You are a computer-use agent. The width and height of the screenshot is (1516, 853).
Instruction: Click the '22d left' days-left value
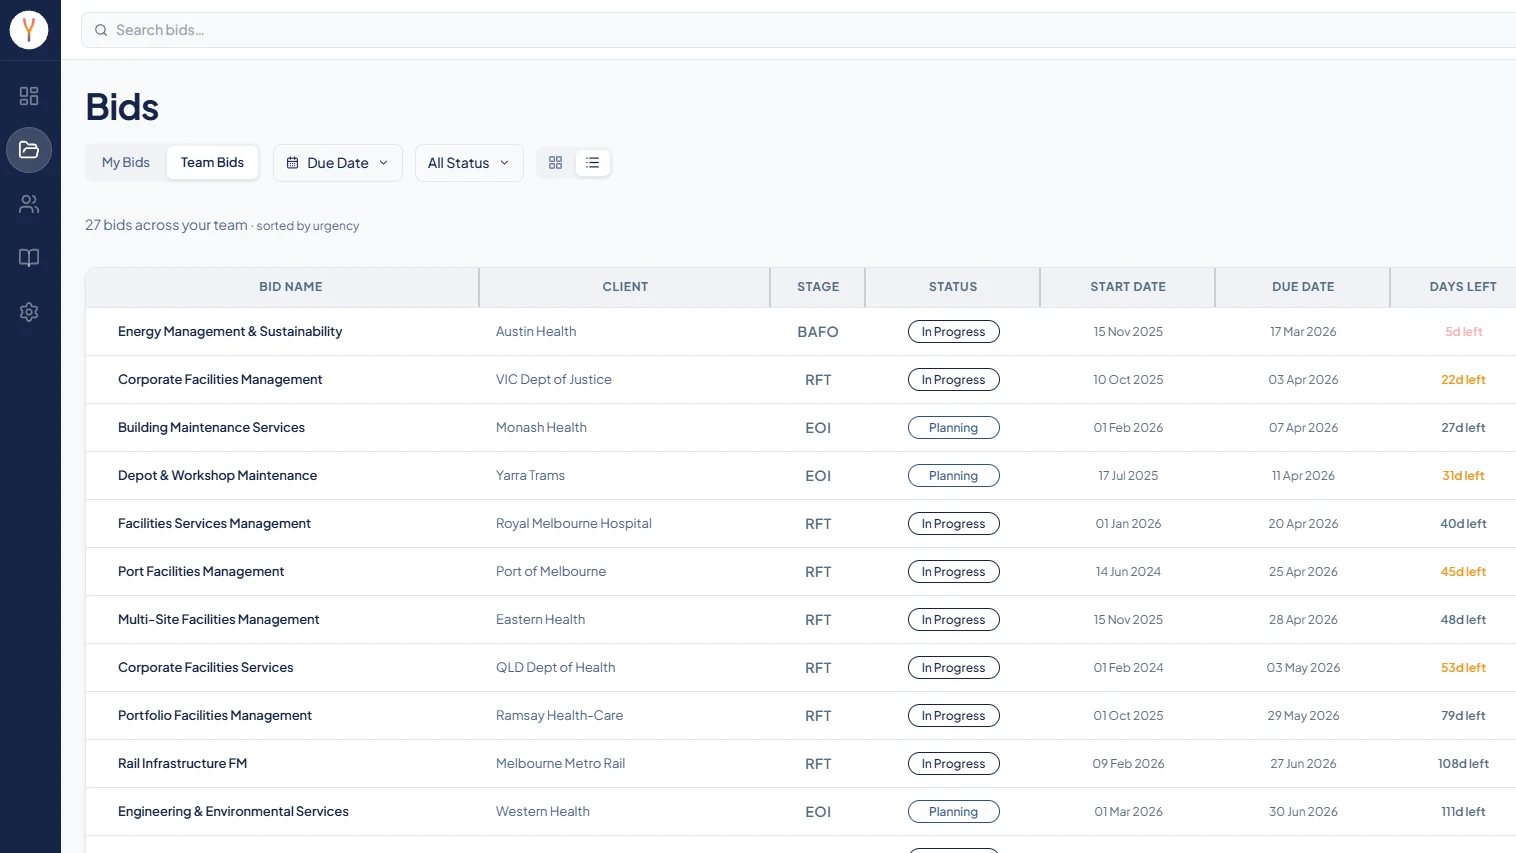point(1463,380)
